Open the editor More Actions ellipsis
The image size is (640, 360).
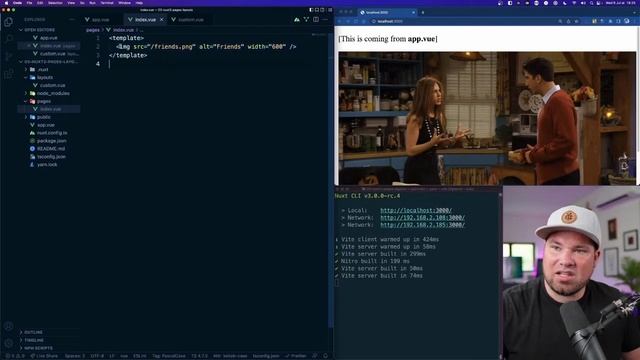tap(325, 20)
